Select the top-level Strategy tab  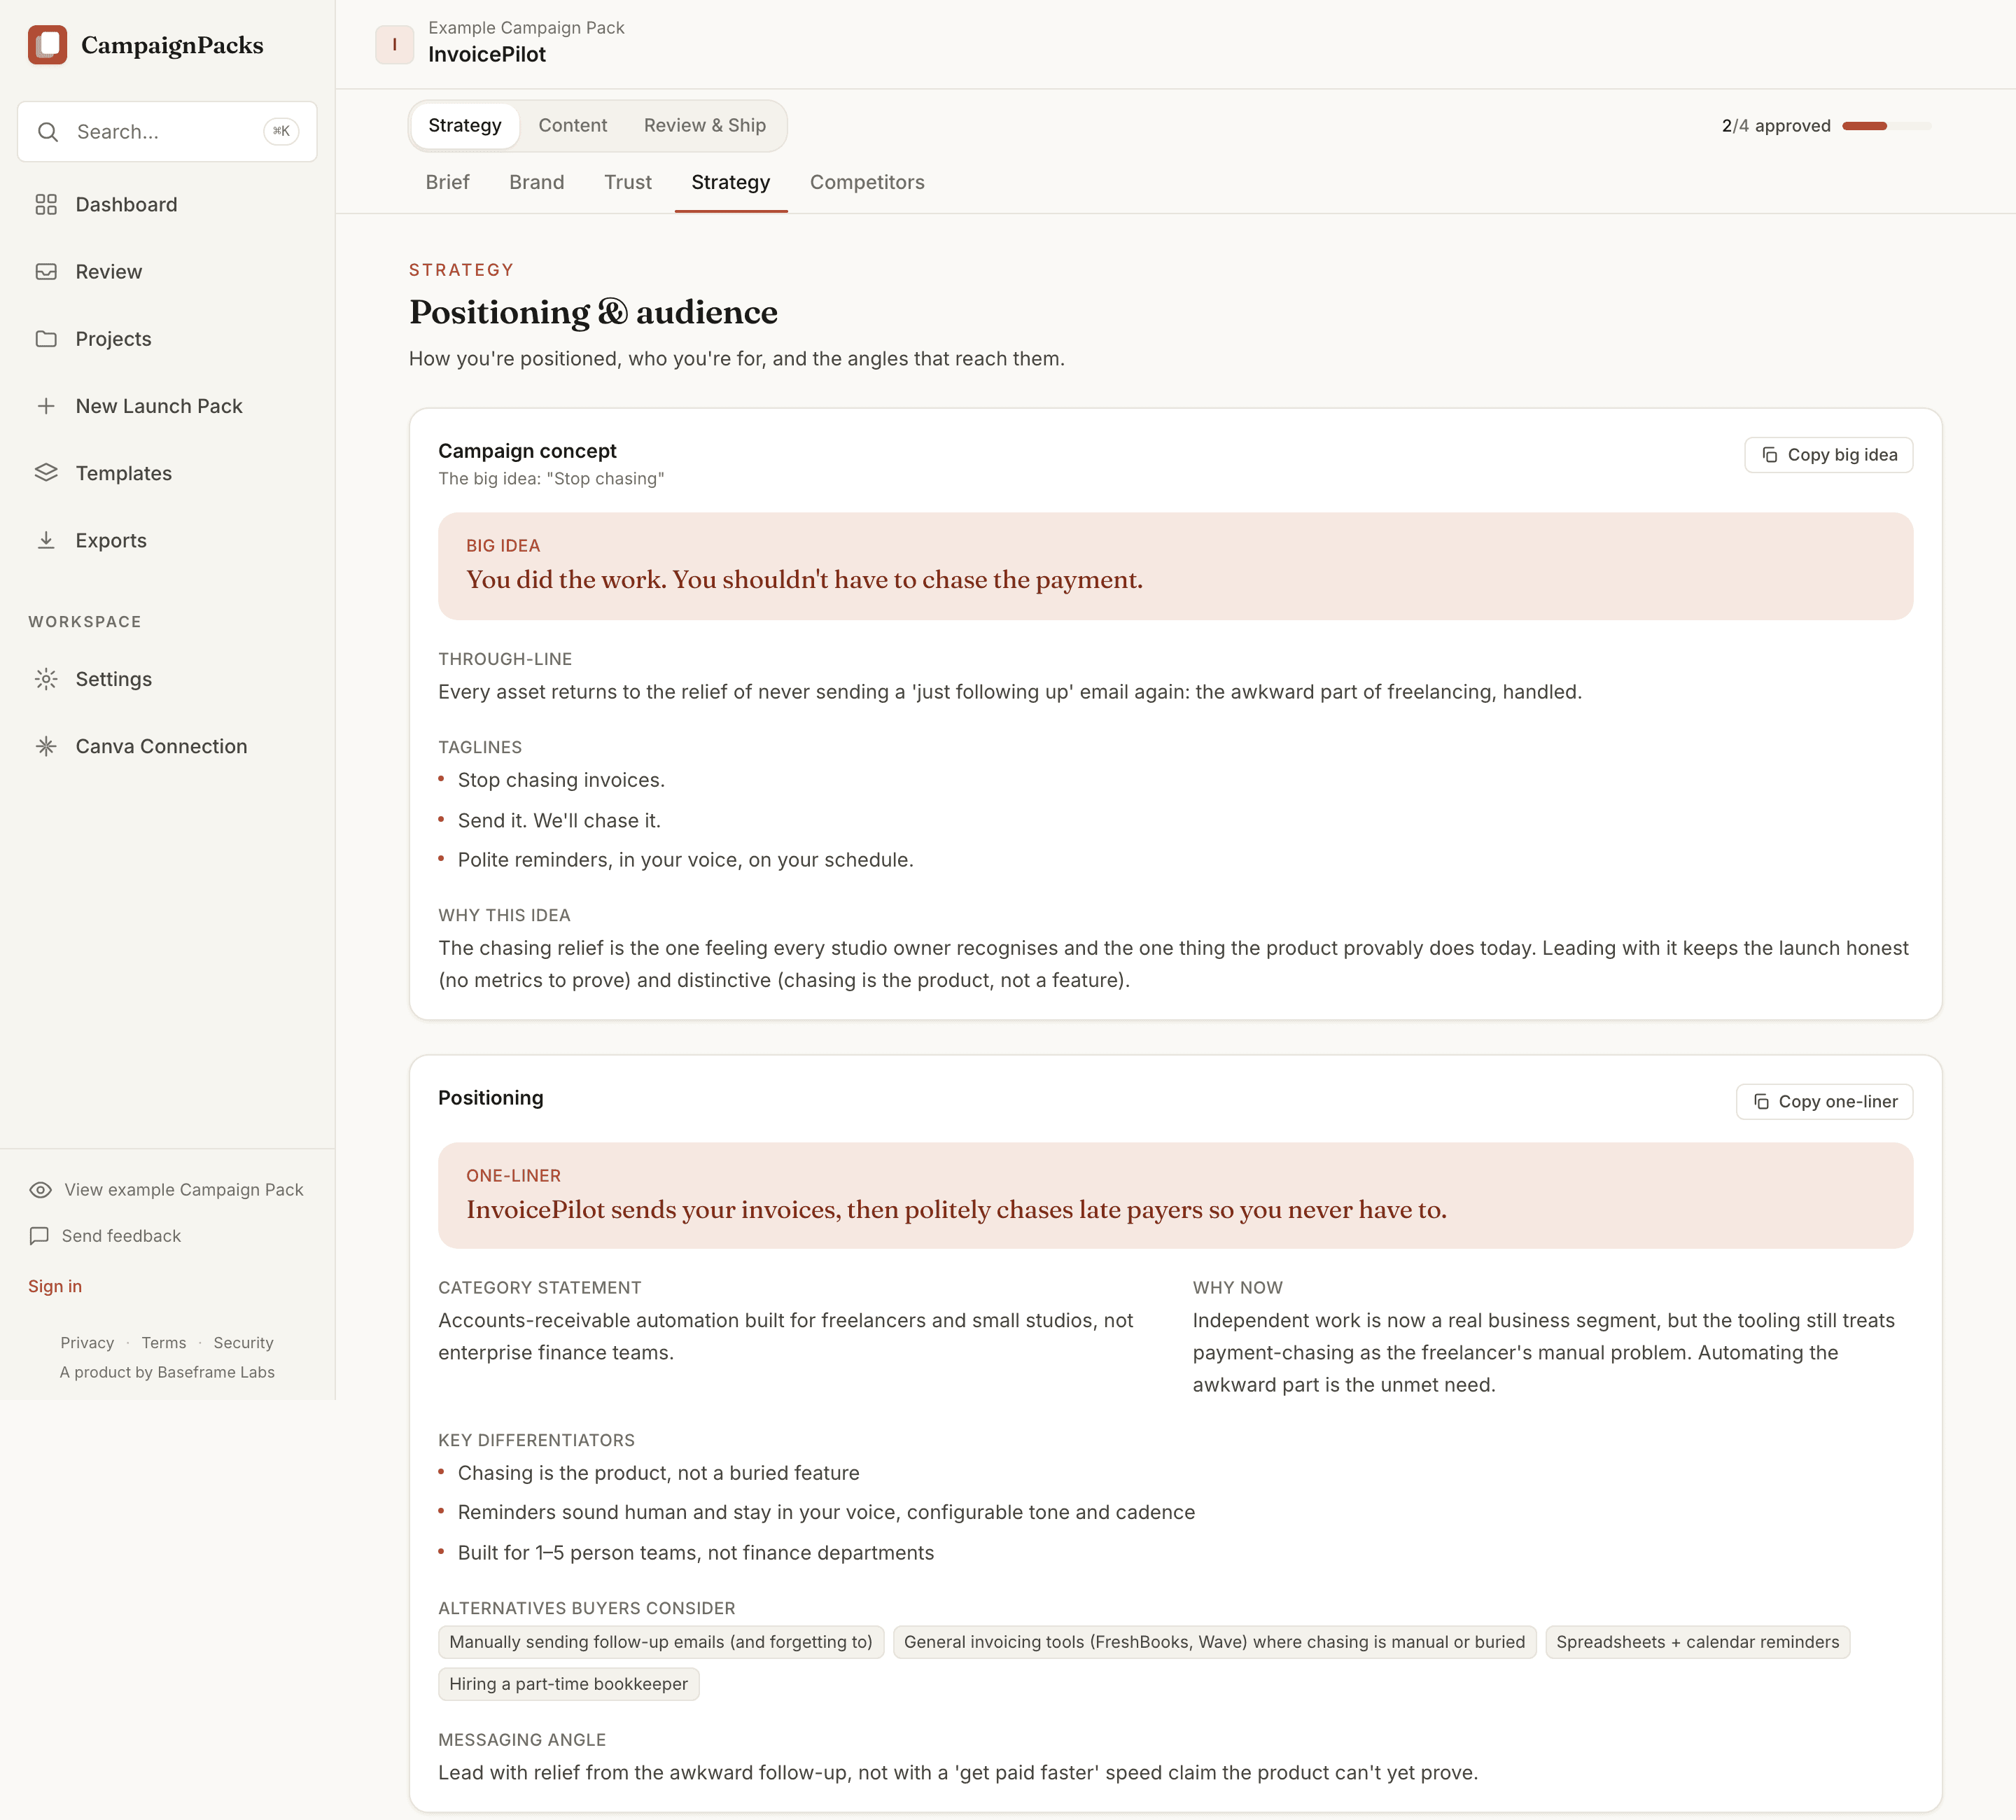465,125
